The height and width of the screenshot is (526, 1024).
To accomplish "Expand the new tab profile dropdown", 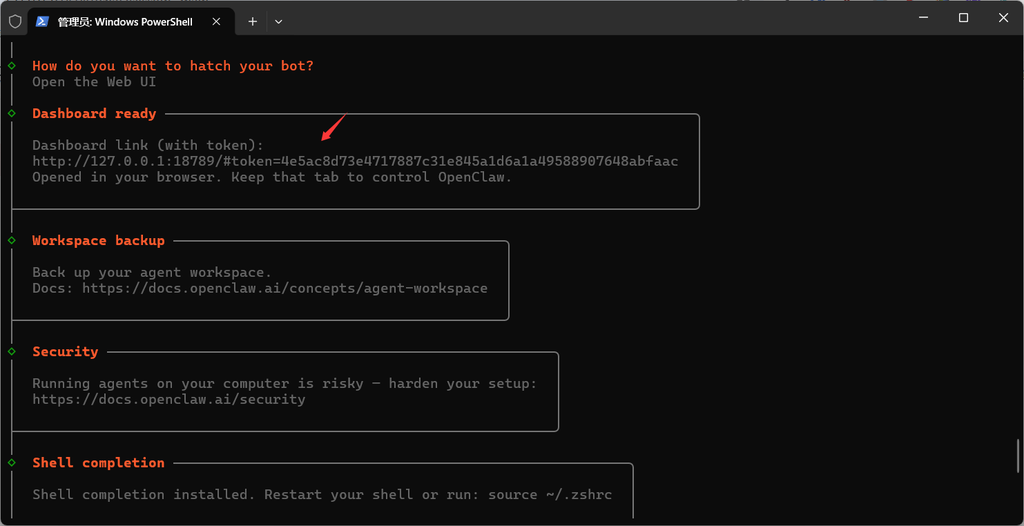I will pyautogui.click(x=278, y=21).
